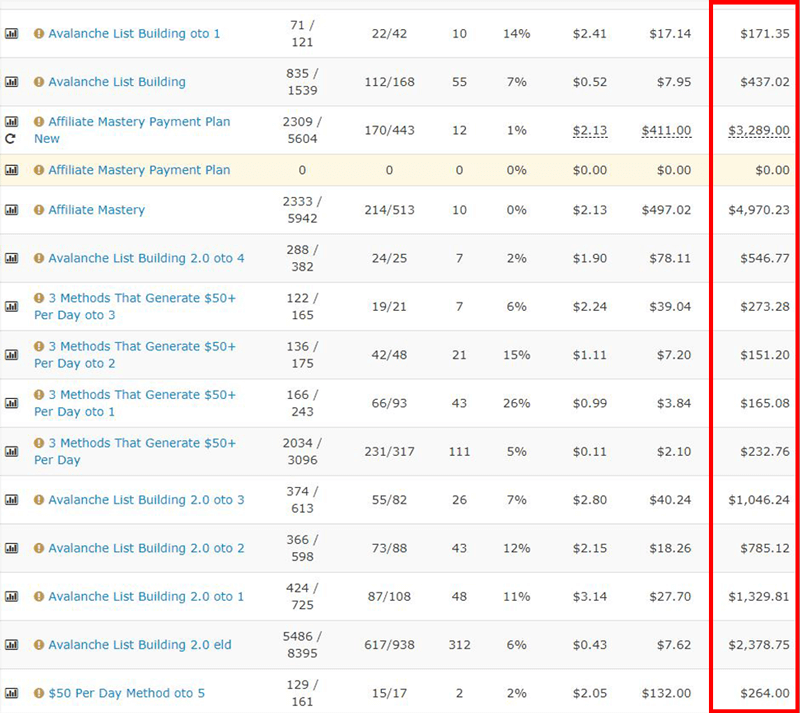Open 3 Methods That Generate $50+ Per Day oto 3
This screenshot has width=800, height=713.
135,306
